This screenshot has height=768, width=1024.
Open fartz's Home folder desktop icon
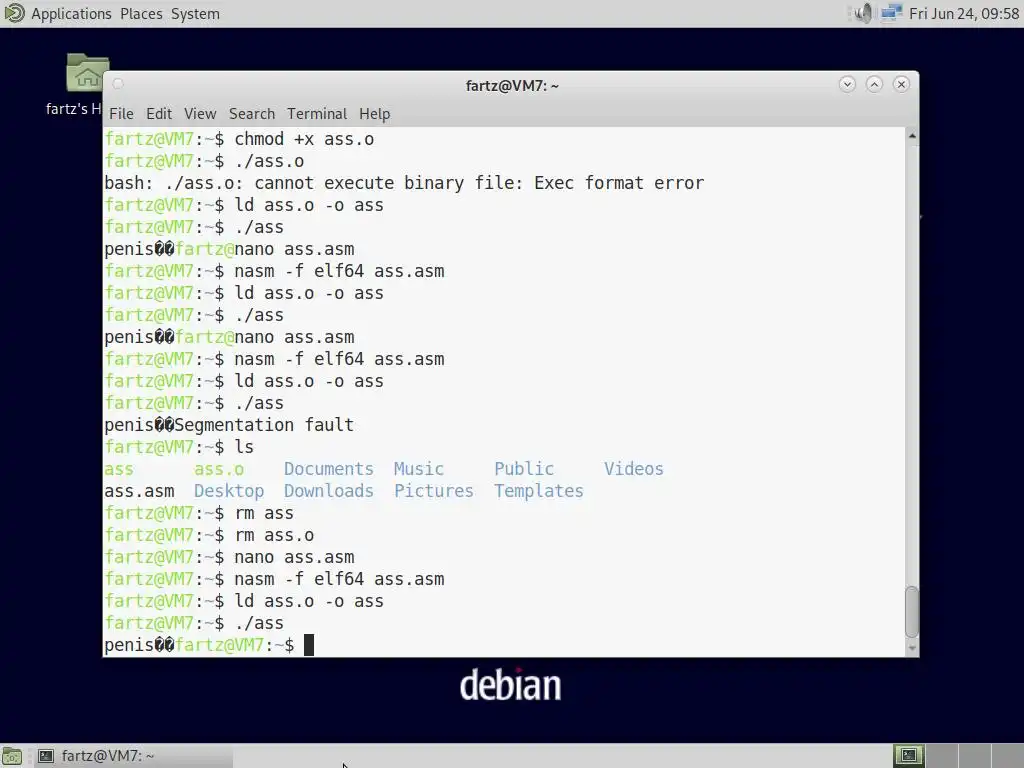point(86,84)
